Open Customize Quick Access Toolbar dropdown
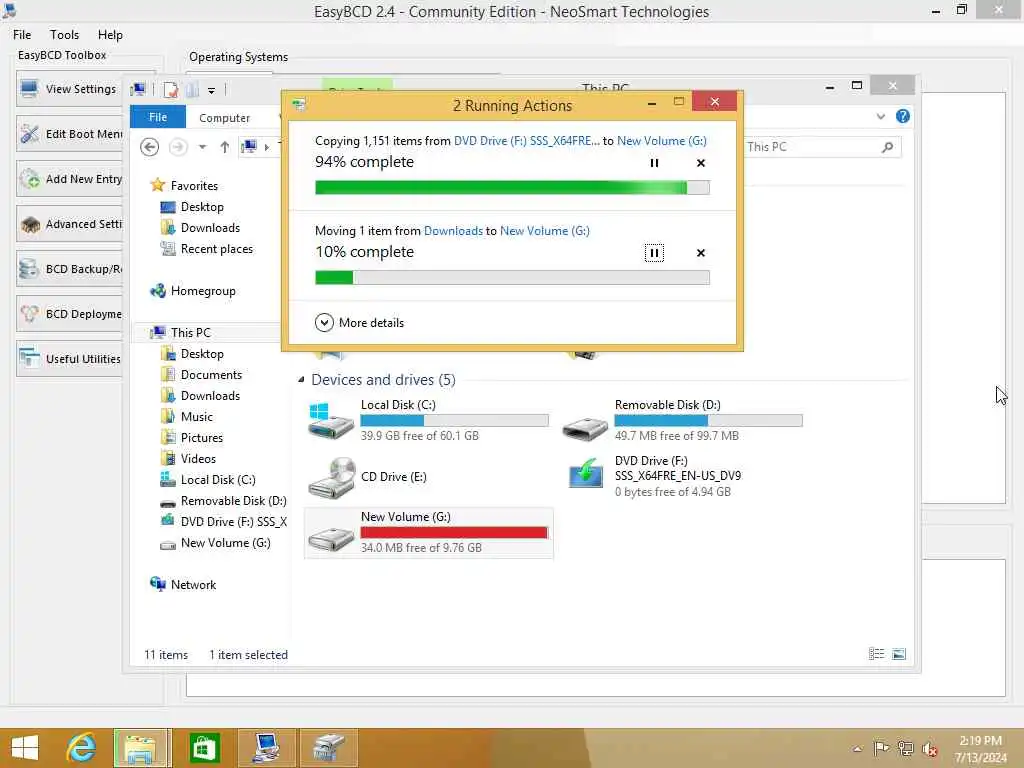Image resolution: width=1024 pixels, height=768 pixels. tap(211, 90)
